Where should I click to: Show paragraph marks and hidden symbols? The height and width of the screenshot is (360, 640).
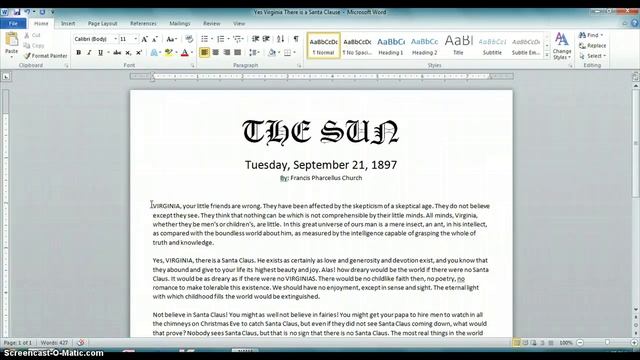pos(296,39)
